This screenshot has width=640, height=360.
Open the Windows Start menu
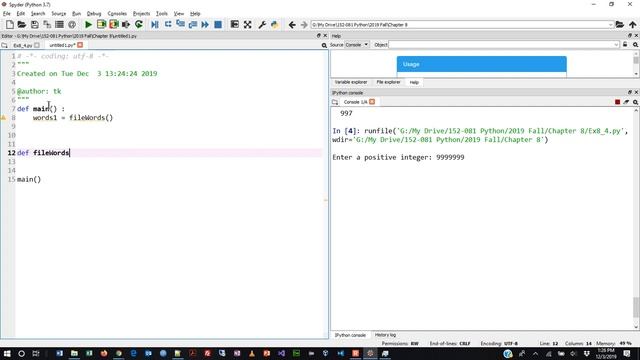tap(7, 353)
